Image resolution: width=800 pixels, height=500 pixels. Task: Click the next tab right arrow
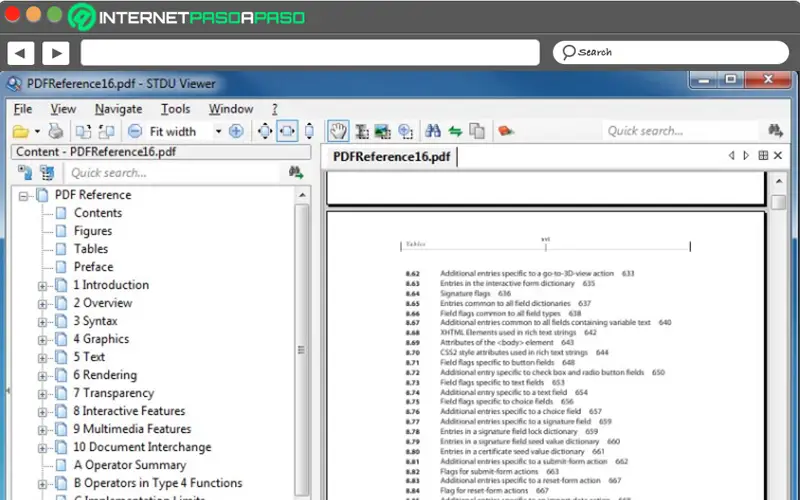tap(746, 155)
